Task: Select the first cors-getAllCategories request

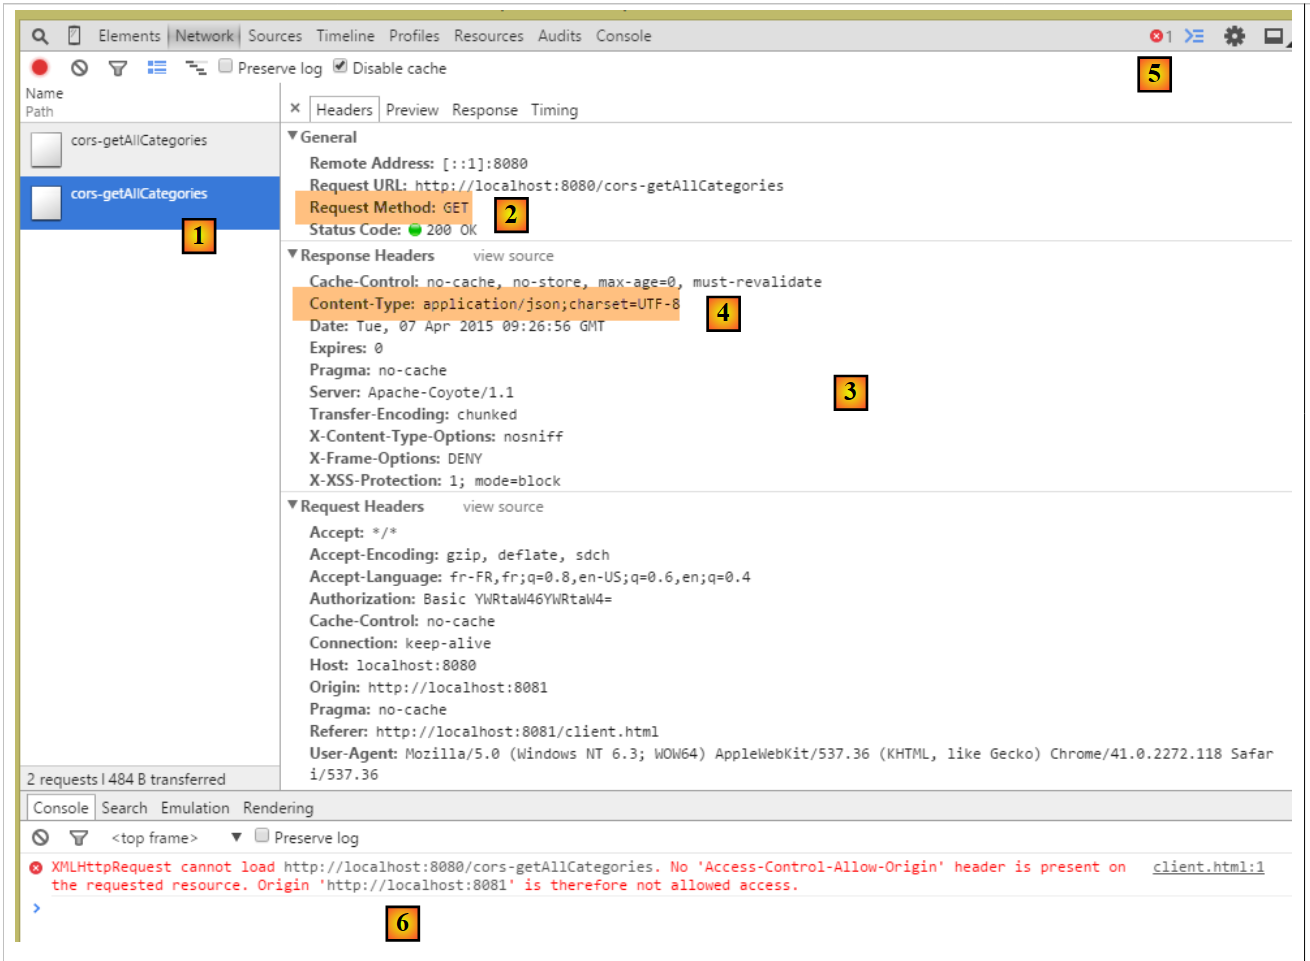Action: [138, 141]
